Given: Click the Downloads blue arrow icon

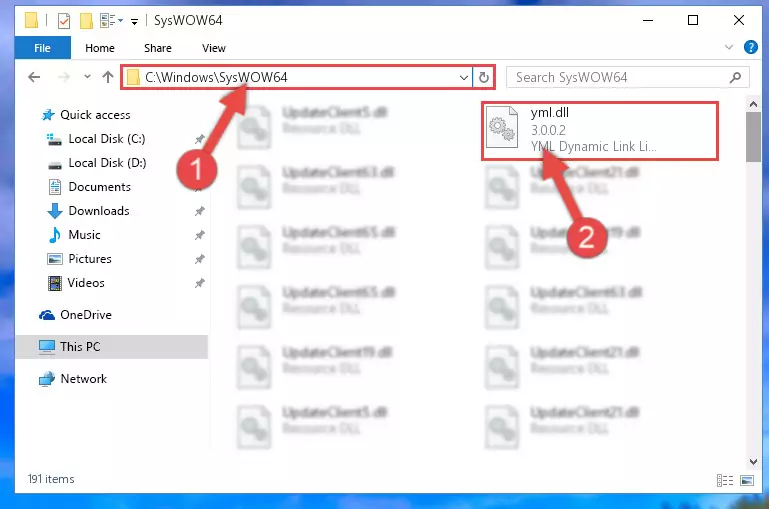Looking at the screenshot, I should (55, 211).
